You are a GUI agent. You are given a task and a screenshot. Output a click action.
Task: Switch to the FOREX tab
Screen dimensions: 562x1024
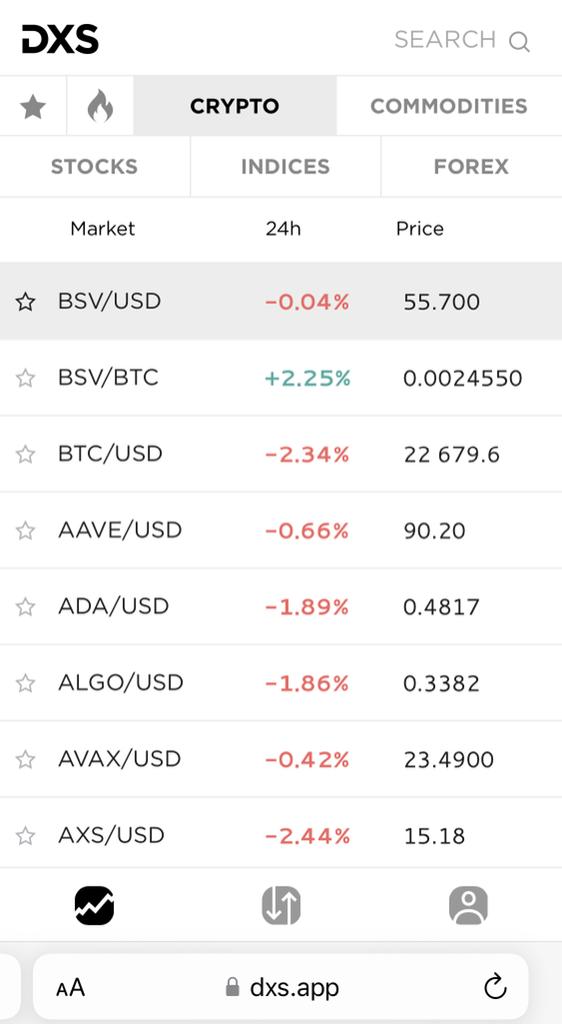click(471, 167)
